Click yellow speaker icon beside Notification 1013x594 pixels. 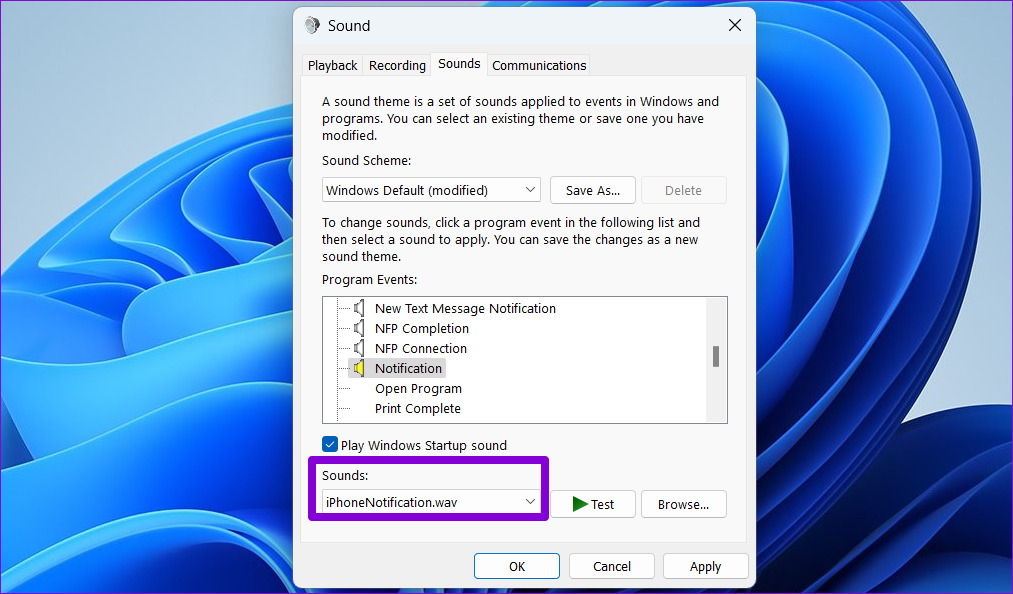359,368
